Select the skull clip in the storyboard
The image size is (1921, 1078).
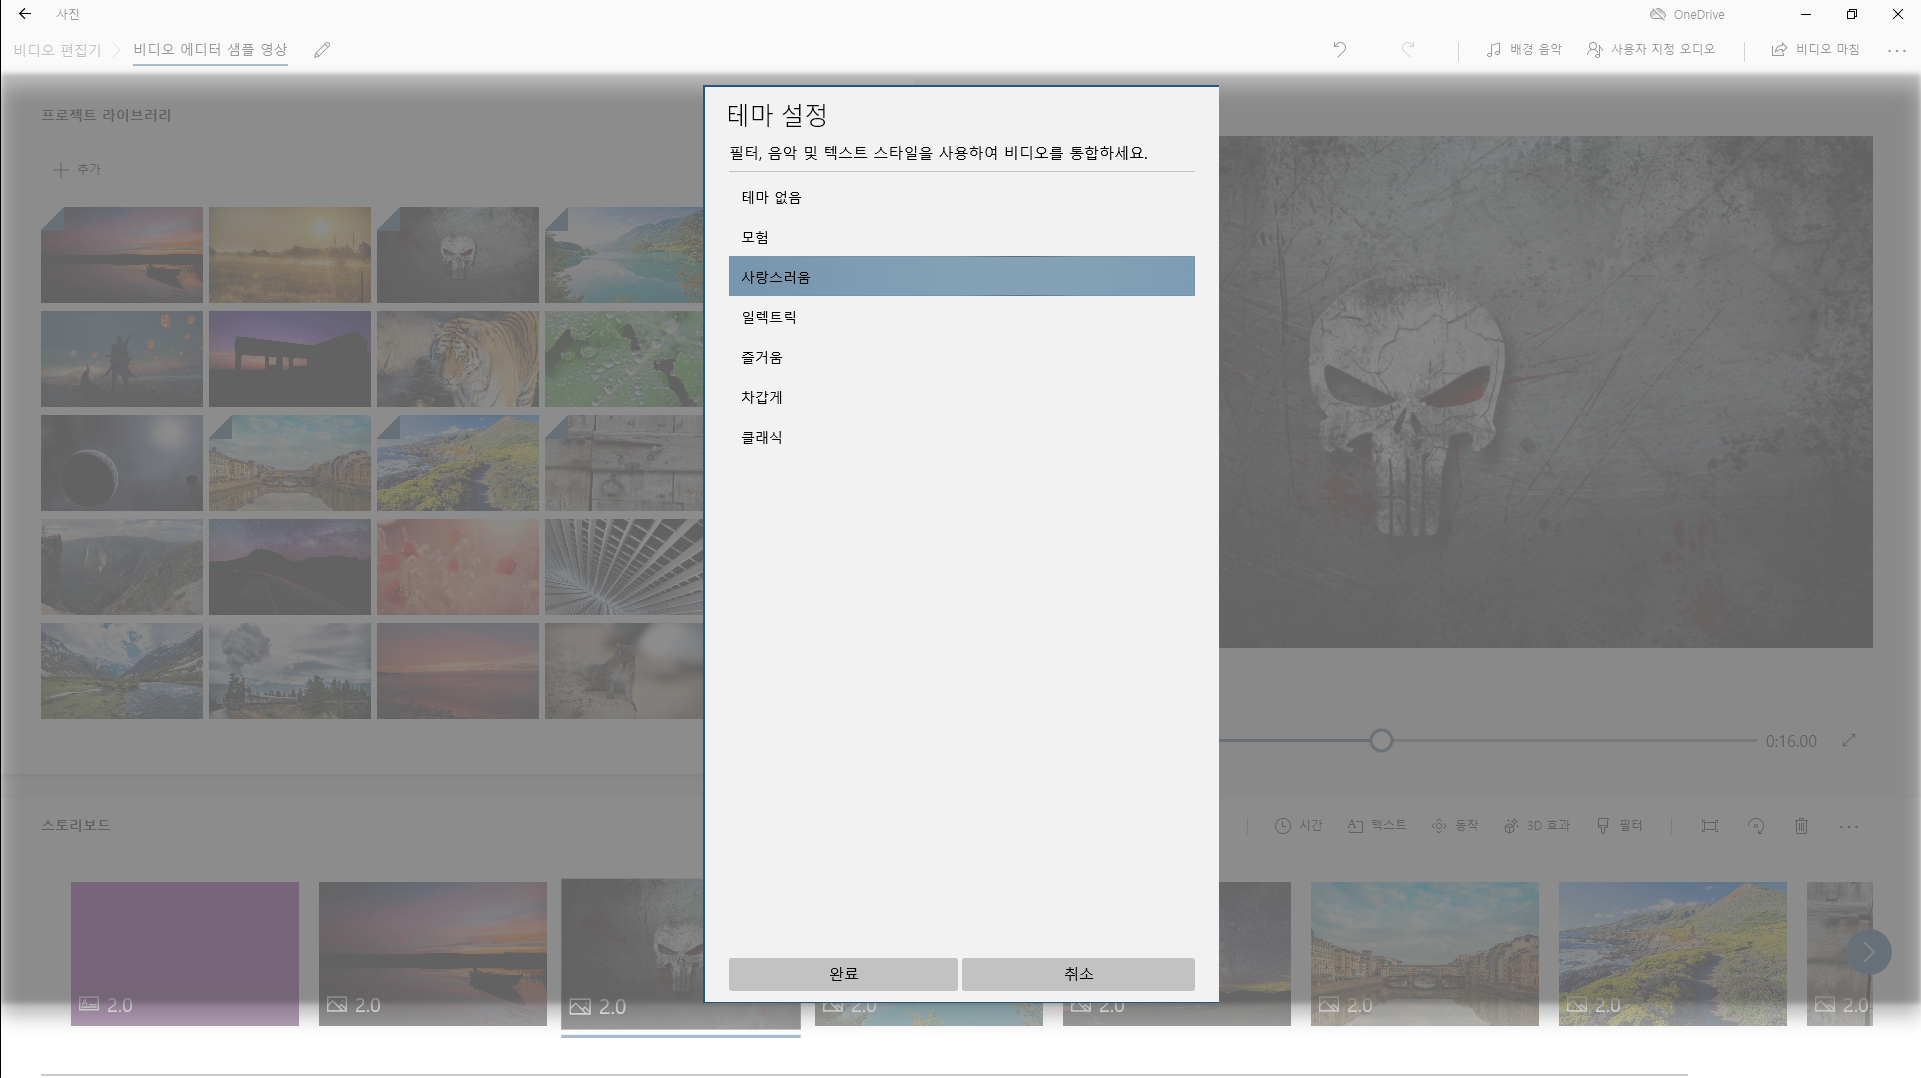click(632, 953)
